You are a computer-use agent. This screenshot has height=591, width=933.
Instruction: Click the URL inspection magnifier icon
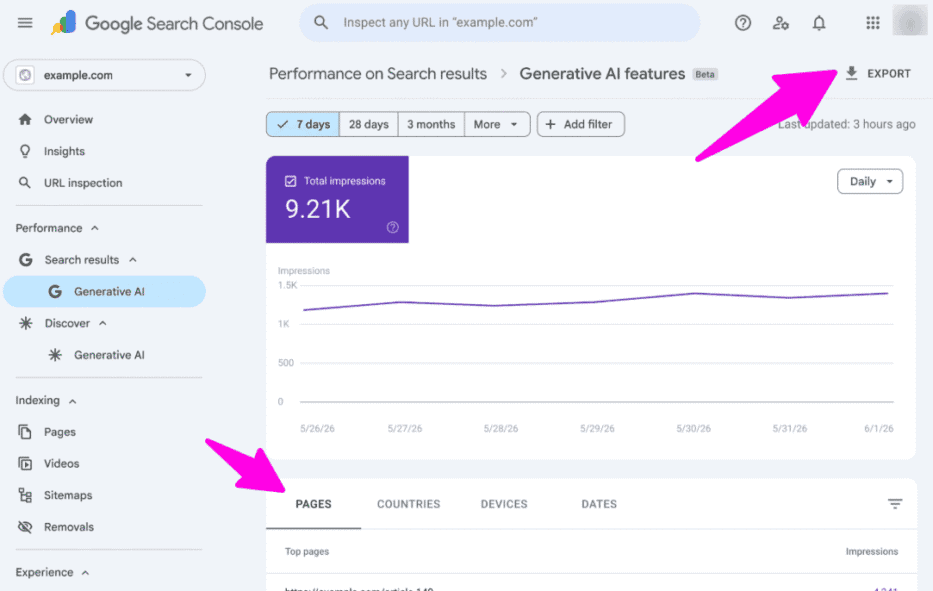coord(24,183)
